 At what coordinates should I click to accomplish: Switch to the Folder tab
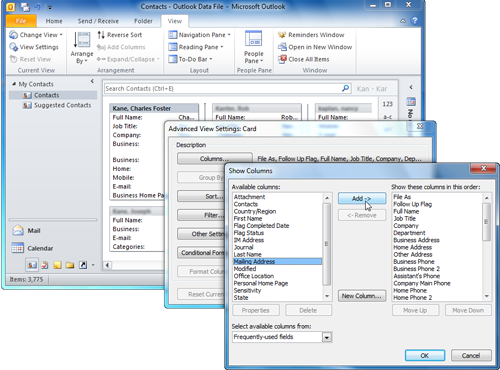[x=143, y=21]
